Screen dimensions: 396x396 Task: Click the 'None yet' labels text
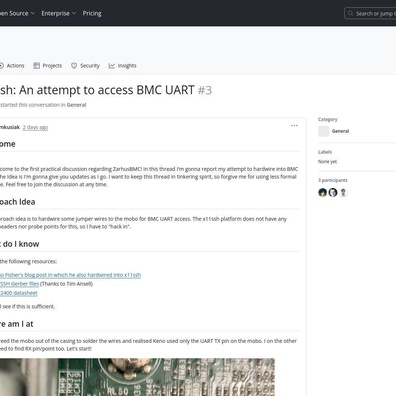[x=327, y=162]
